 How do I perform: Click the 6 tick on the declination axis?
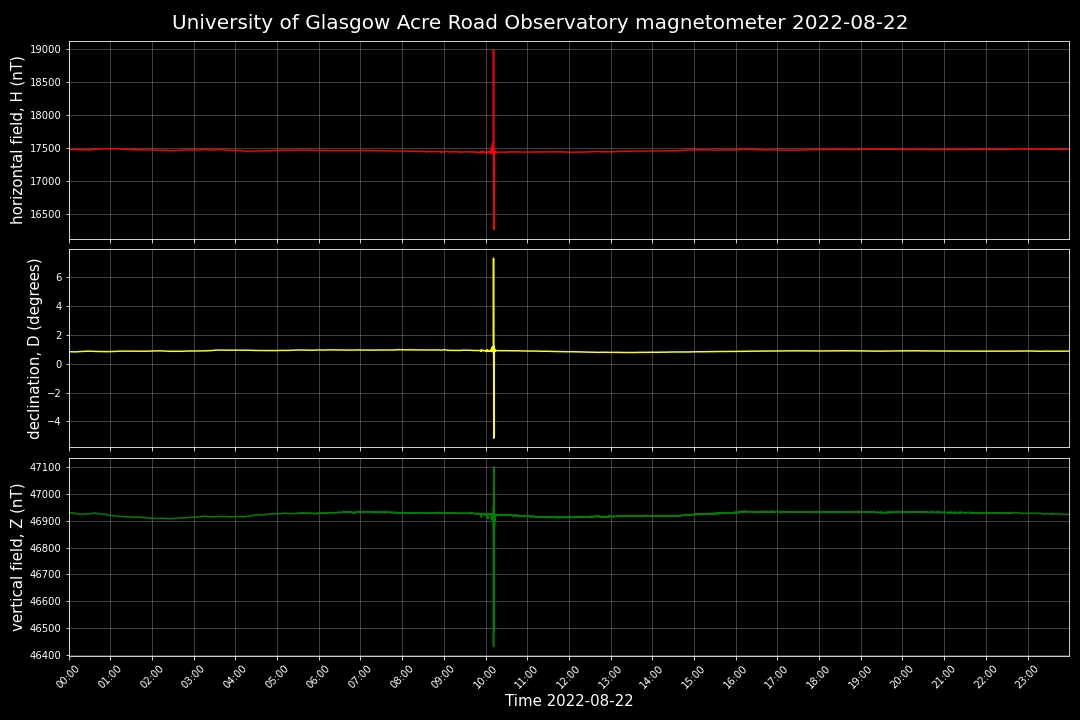59,278
